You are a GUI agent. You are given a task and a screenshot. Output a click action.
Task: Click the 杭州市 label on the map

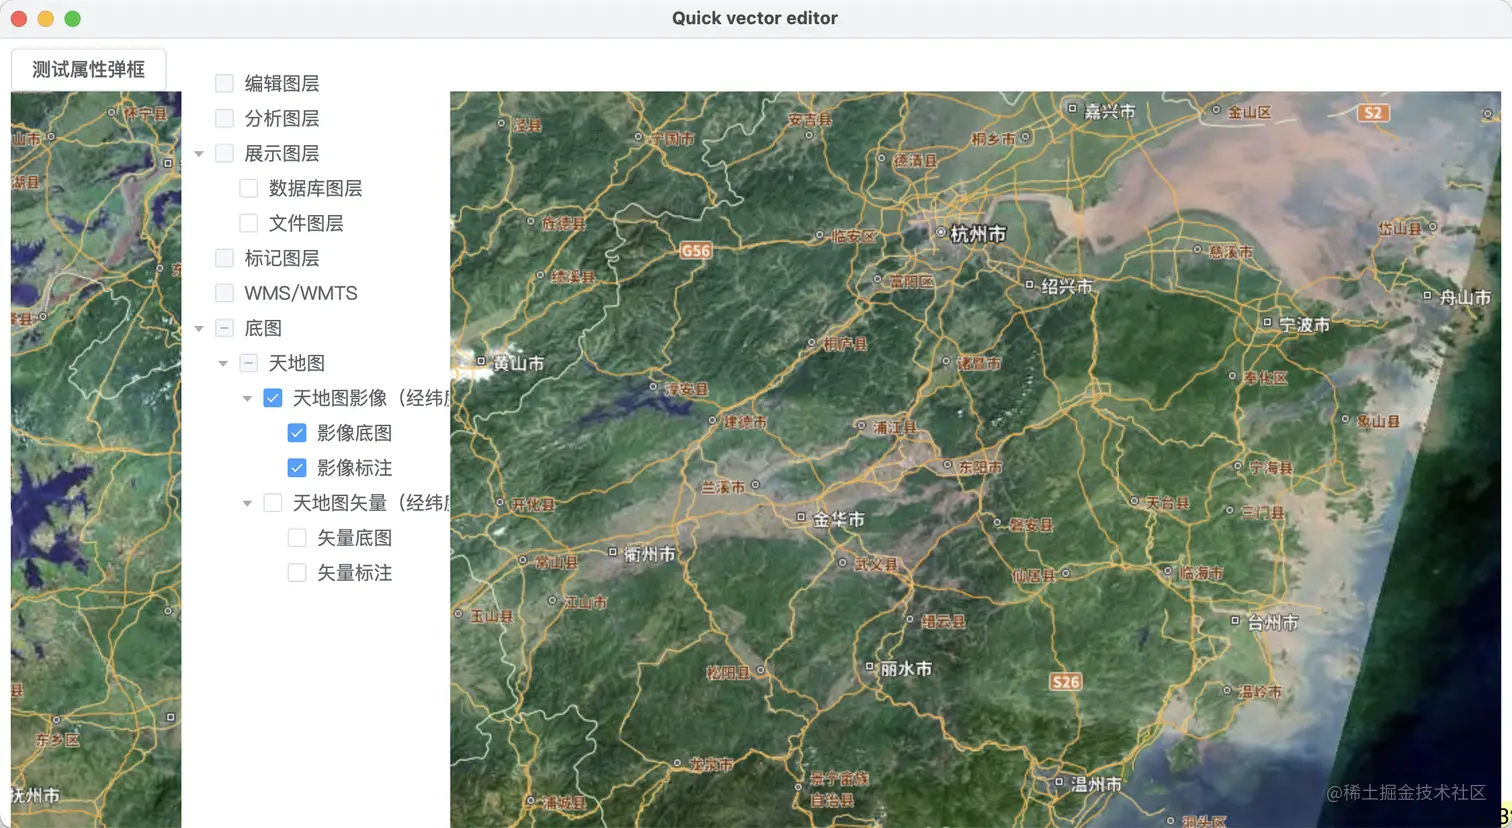click(x=978, y=234)
